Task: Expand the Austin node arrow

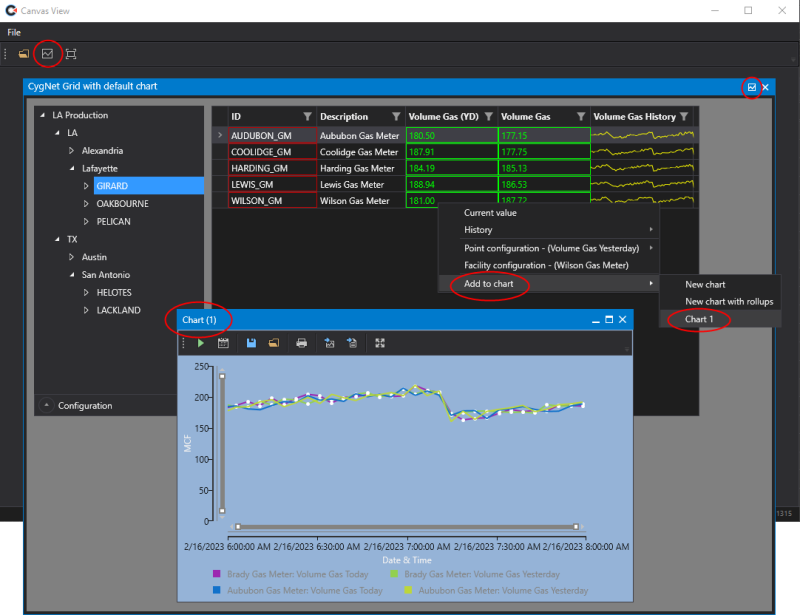Action: (x=71, y=257)
